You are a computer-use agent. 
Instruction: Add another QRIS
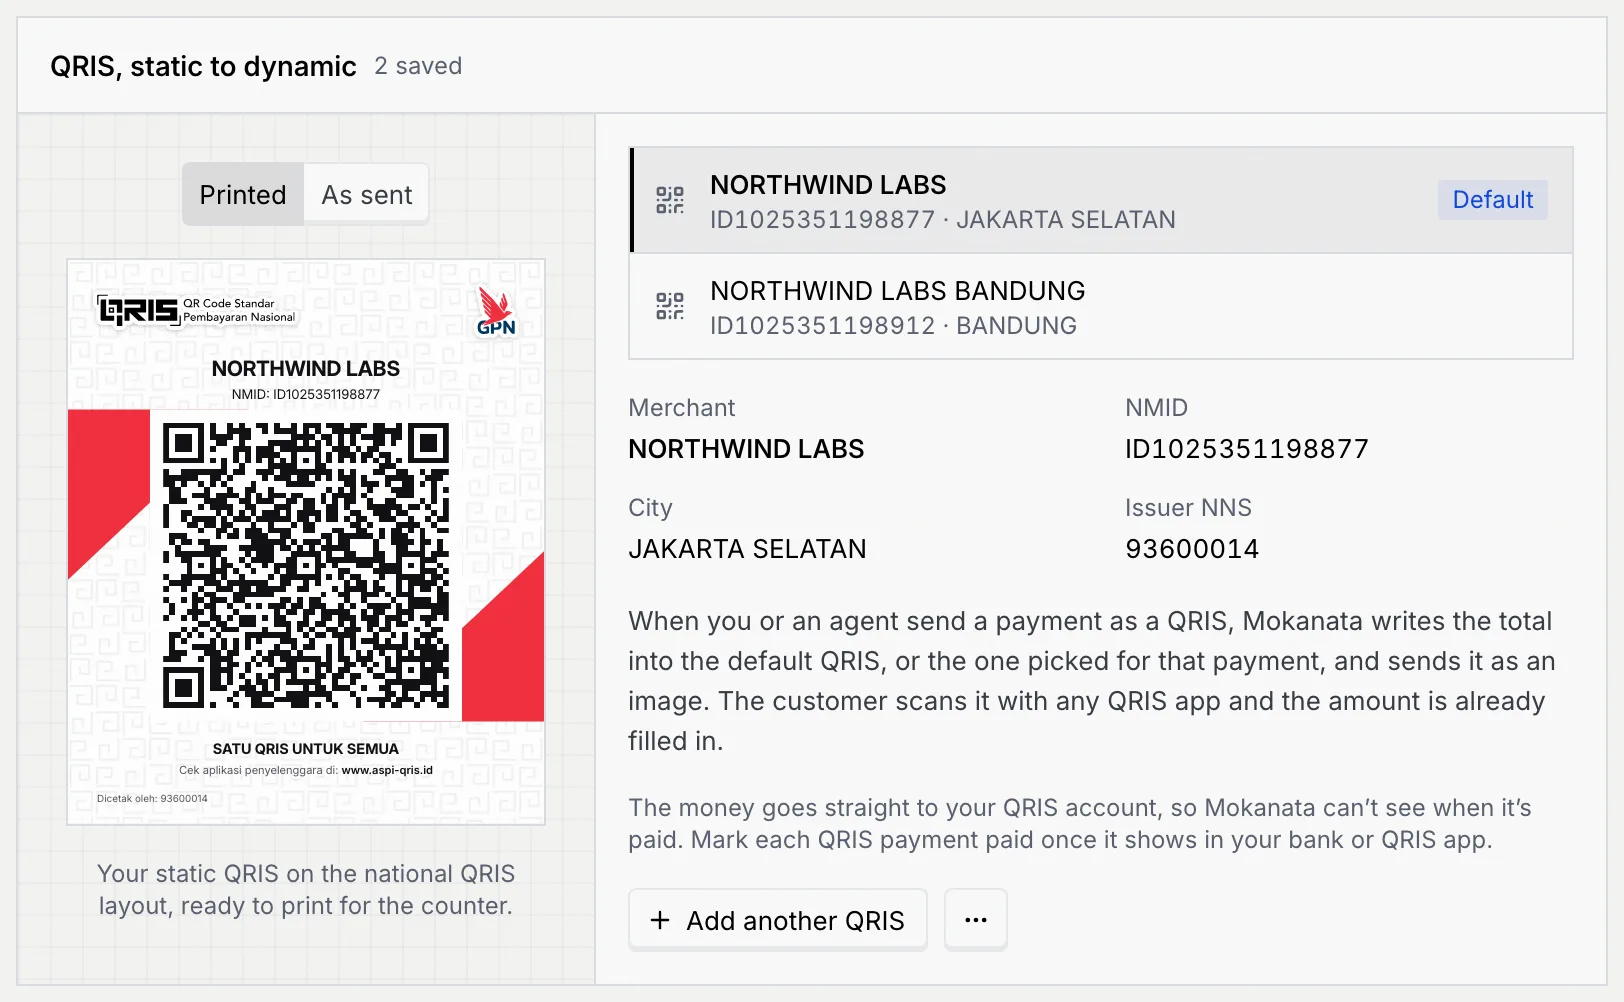click(778, 920)
